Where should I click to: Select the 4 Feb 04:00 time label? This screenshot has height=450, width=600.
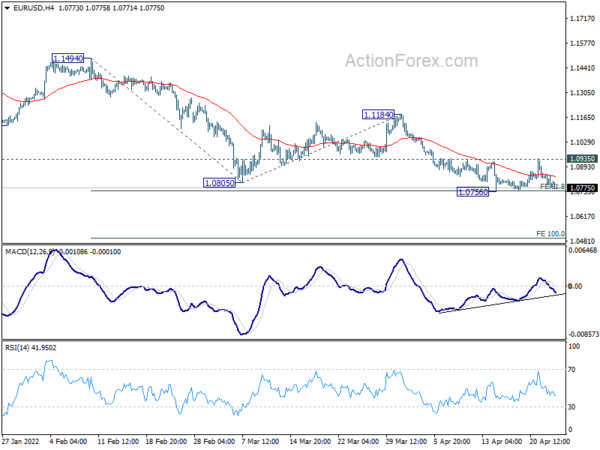coord(69,441)
